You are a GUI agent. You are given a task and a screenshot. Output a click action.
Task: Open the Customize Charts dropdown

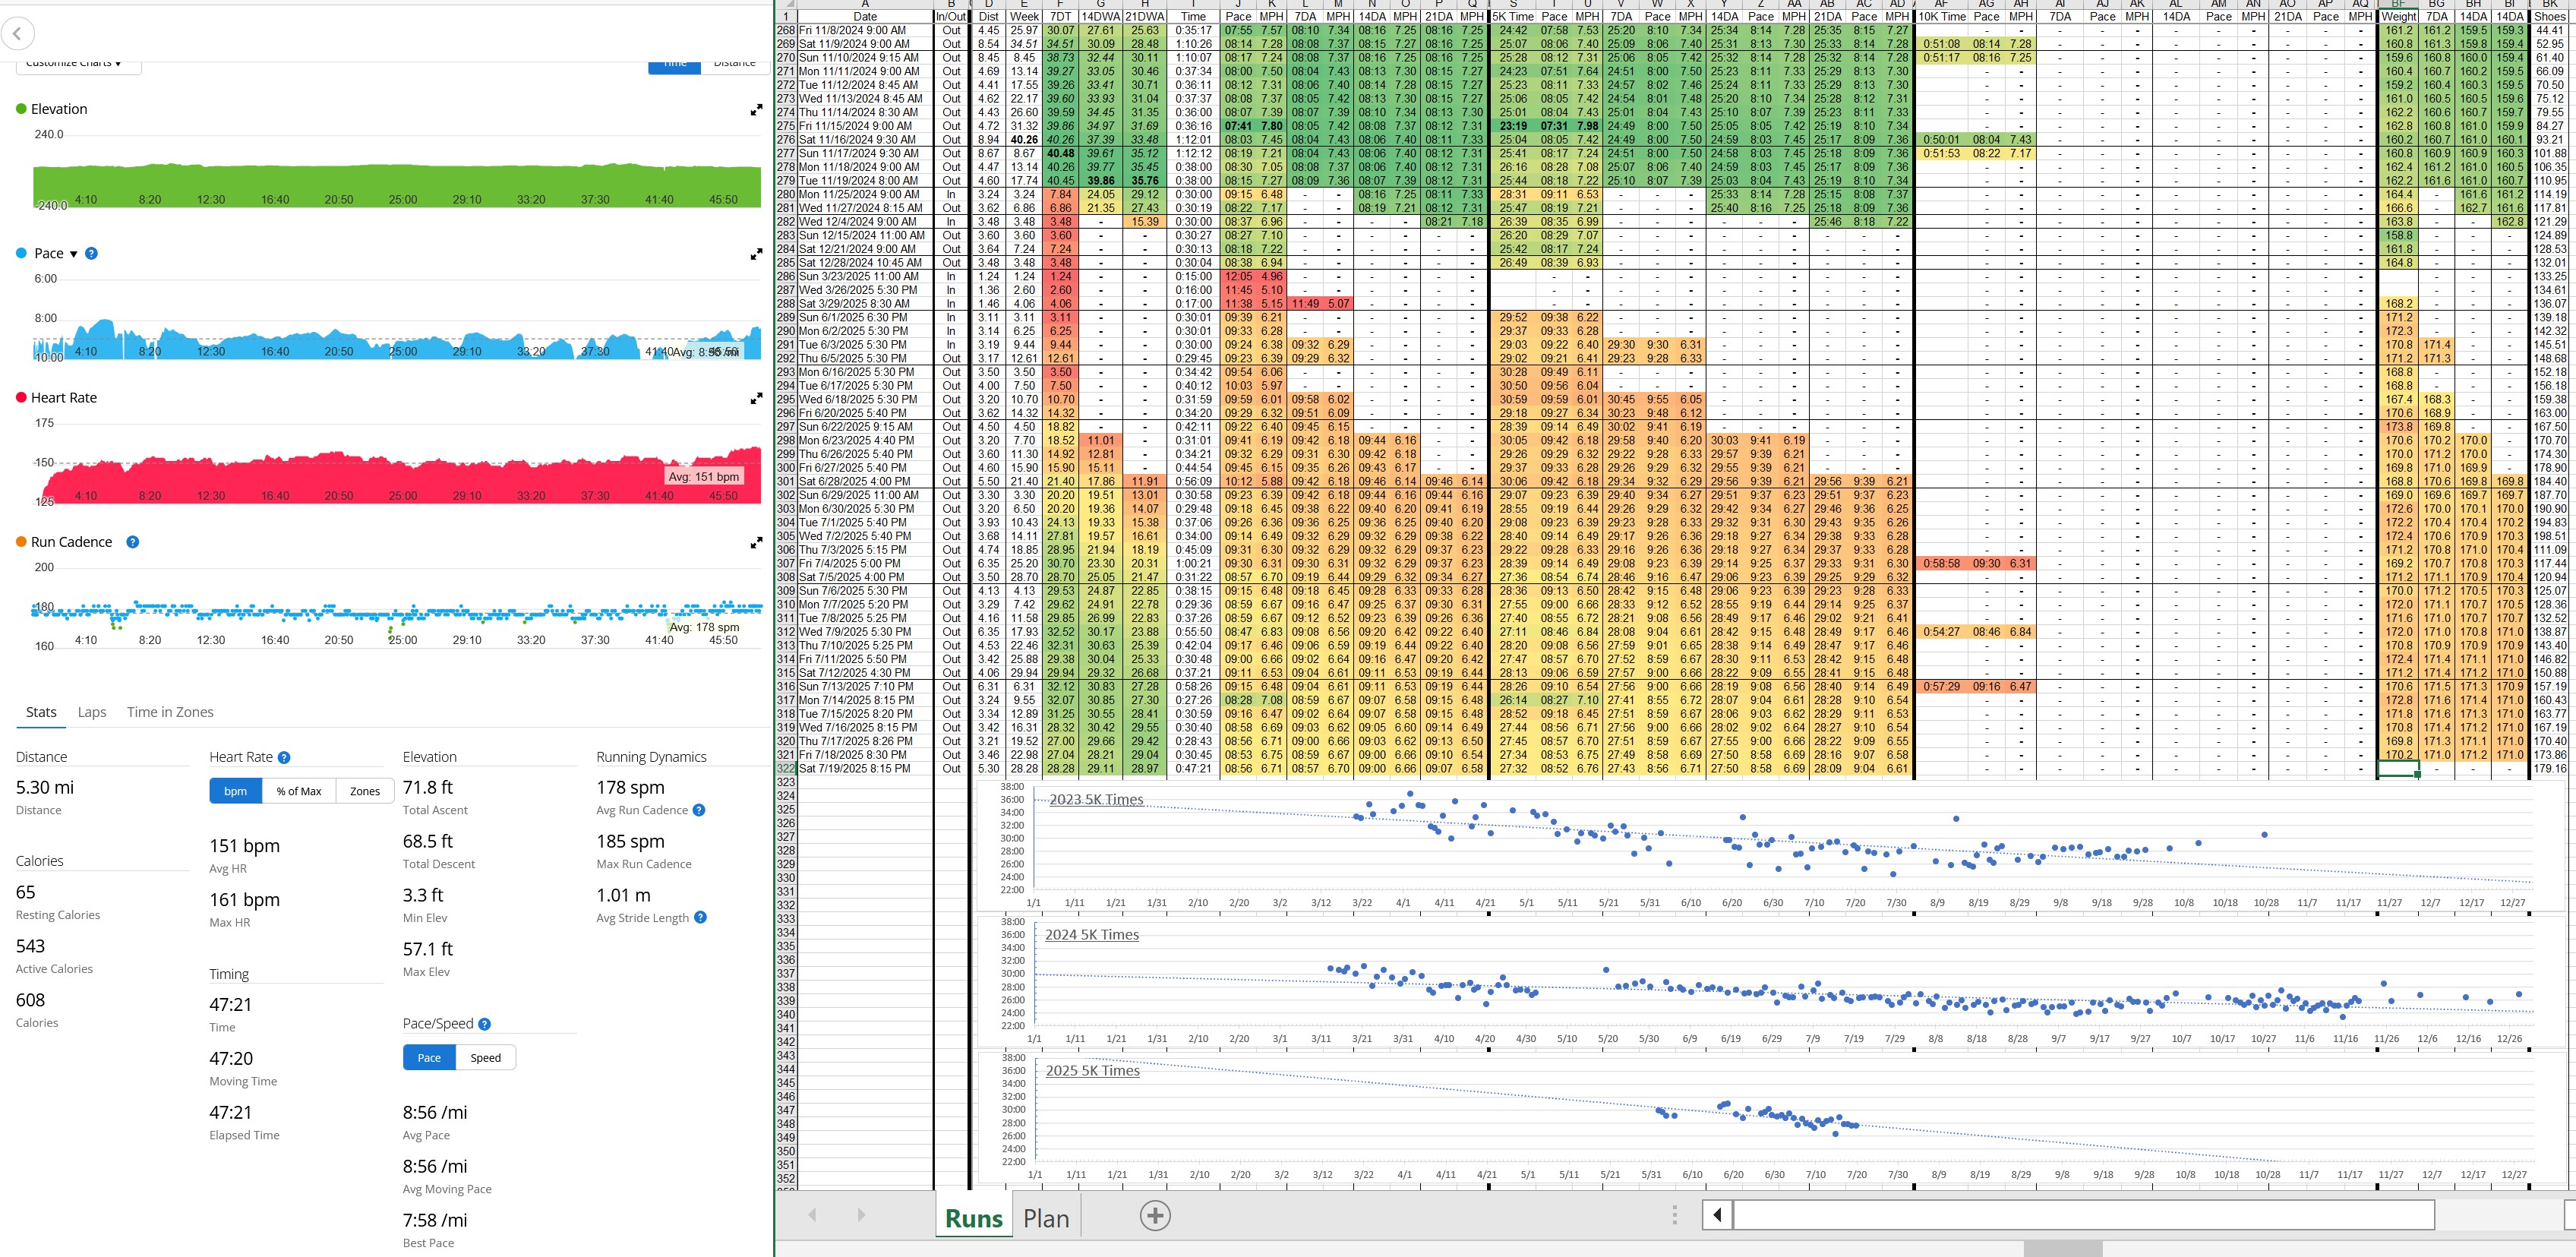78,64
